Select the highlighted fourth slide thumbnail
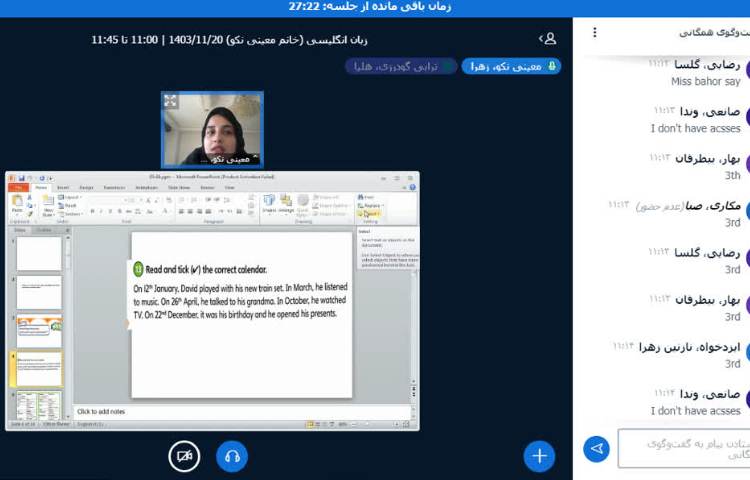Image resolution: width=750 pixels, height=480 pixels. pyautogui.click(x=39, y=368)
